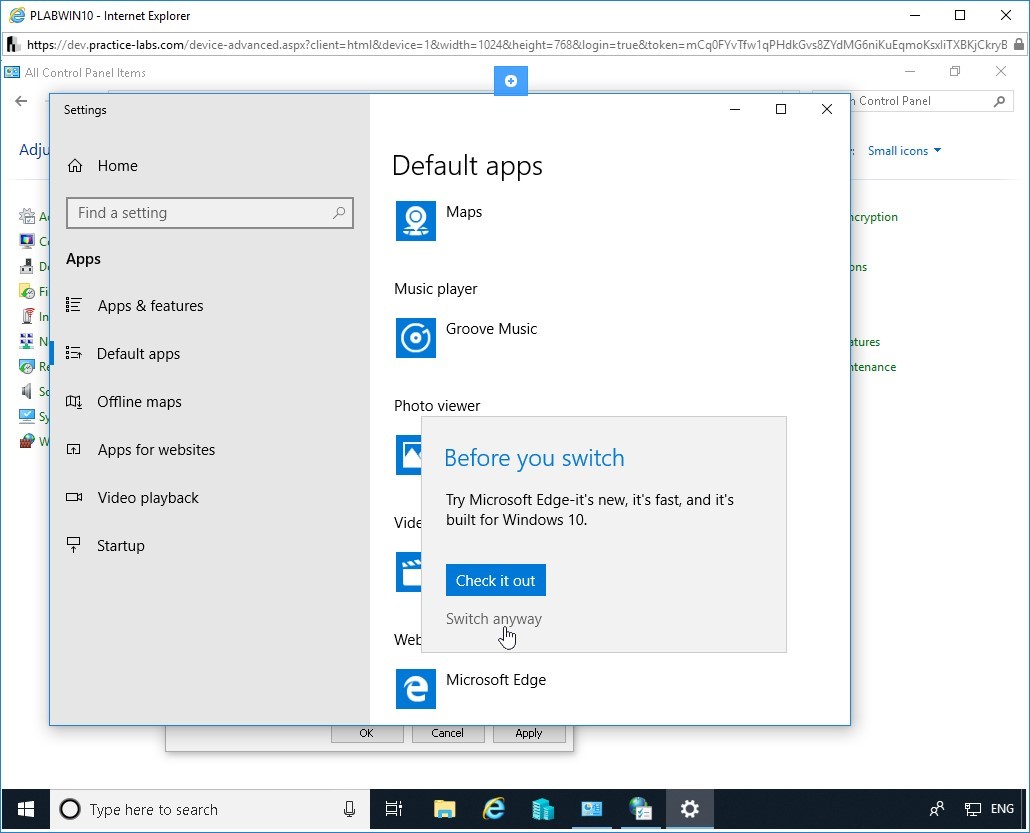Click the network icon in system tray
The image size is (1030, 833).
[x=973, y=809]
